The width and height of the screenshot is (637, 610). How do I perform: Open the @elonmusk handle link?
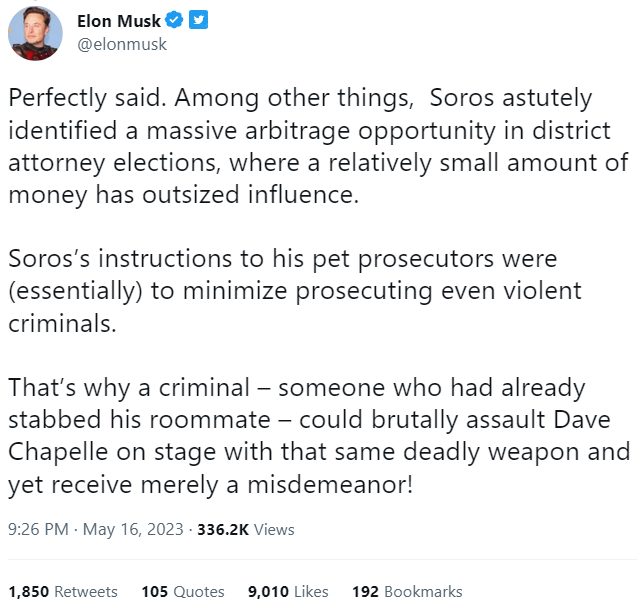(122, 44)
